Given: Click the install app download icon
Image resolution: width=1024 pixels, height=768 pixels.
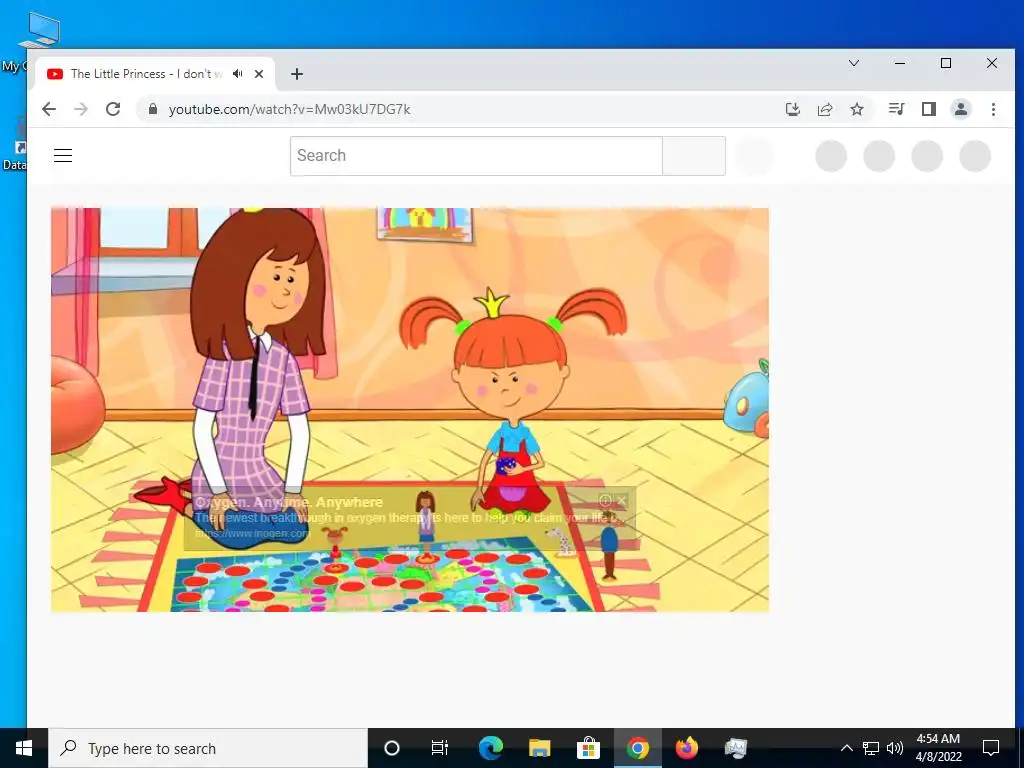Looking at the screenshot, I should click(793, 109).
